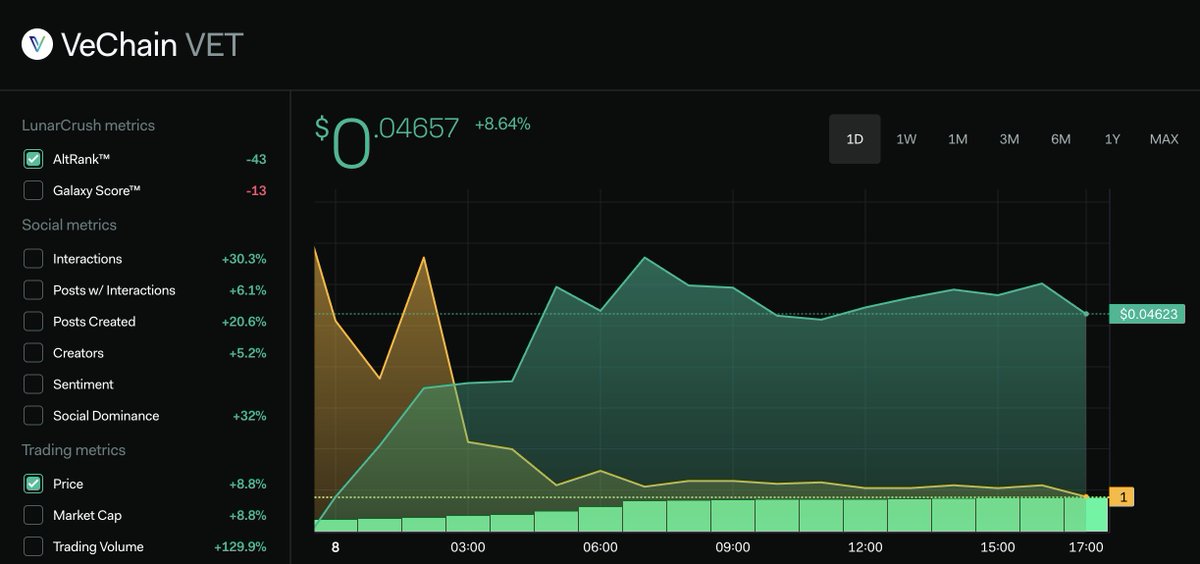
Task: Click the +8.64% price change value
Action: pos(502,124)
